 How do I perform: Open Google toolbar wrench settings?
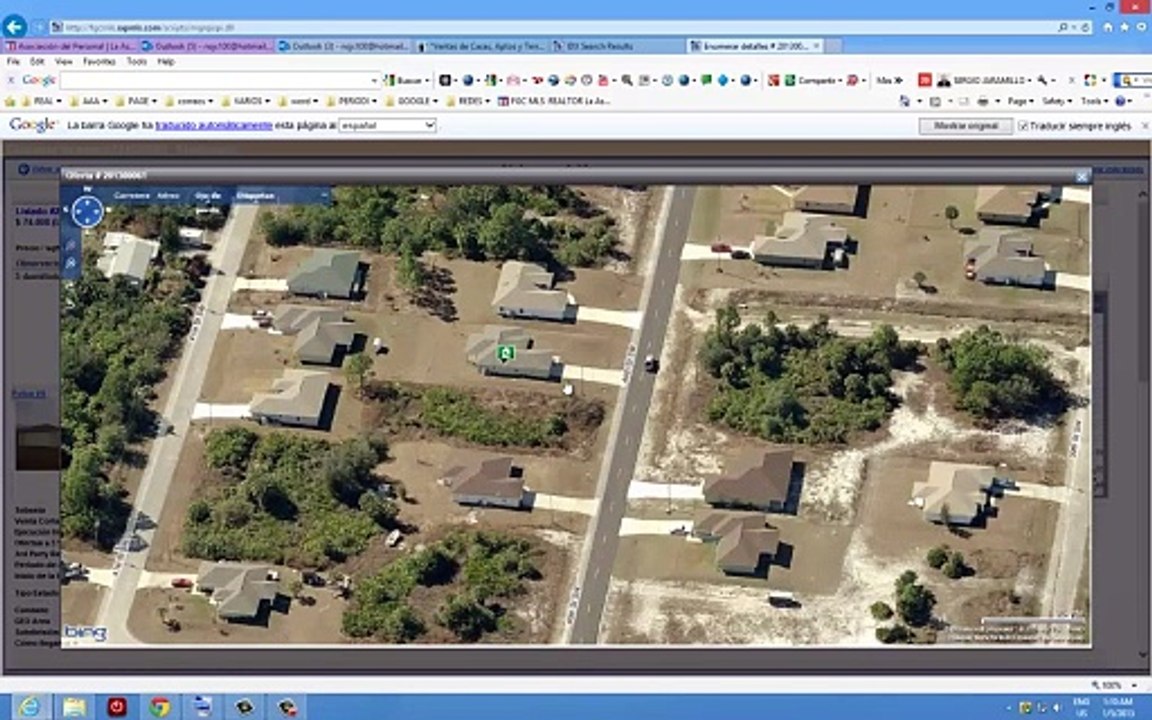1045,80
